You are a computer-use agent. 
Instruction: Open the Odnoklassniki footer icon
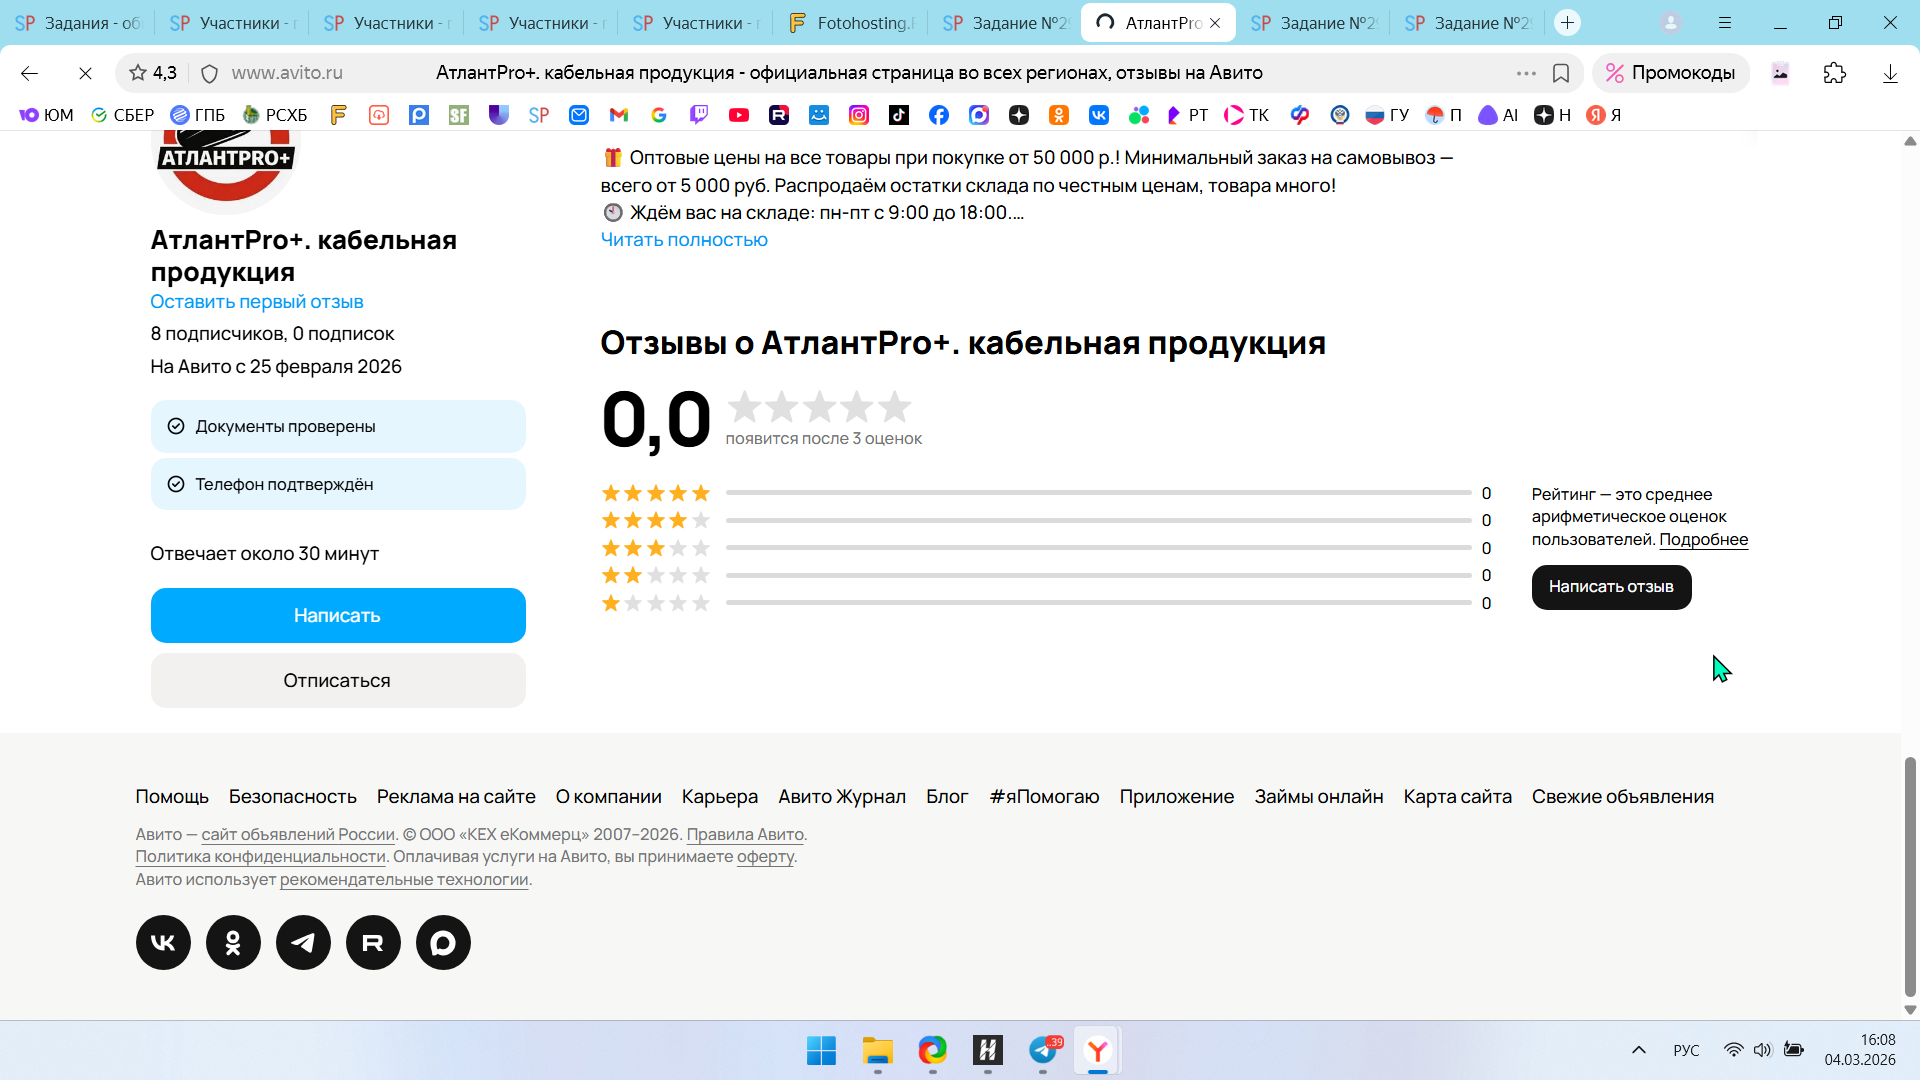233,942
